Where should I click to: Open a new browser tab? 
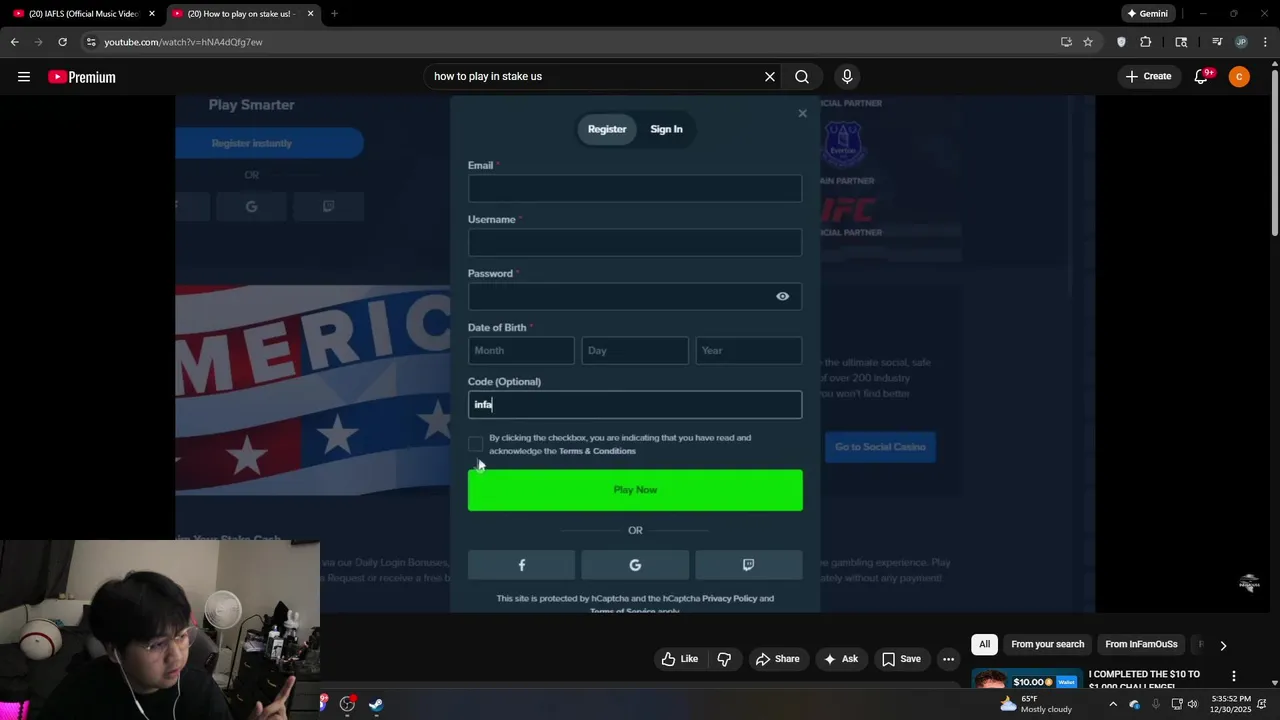[x=334, y=14]
